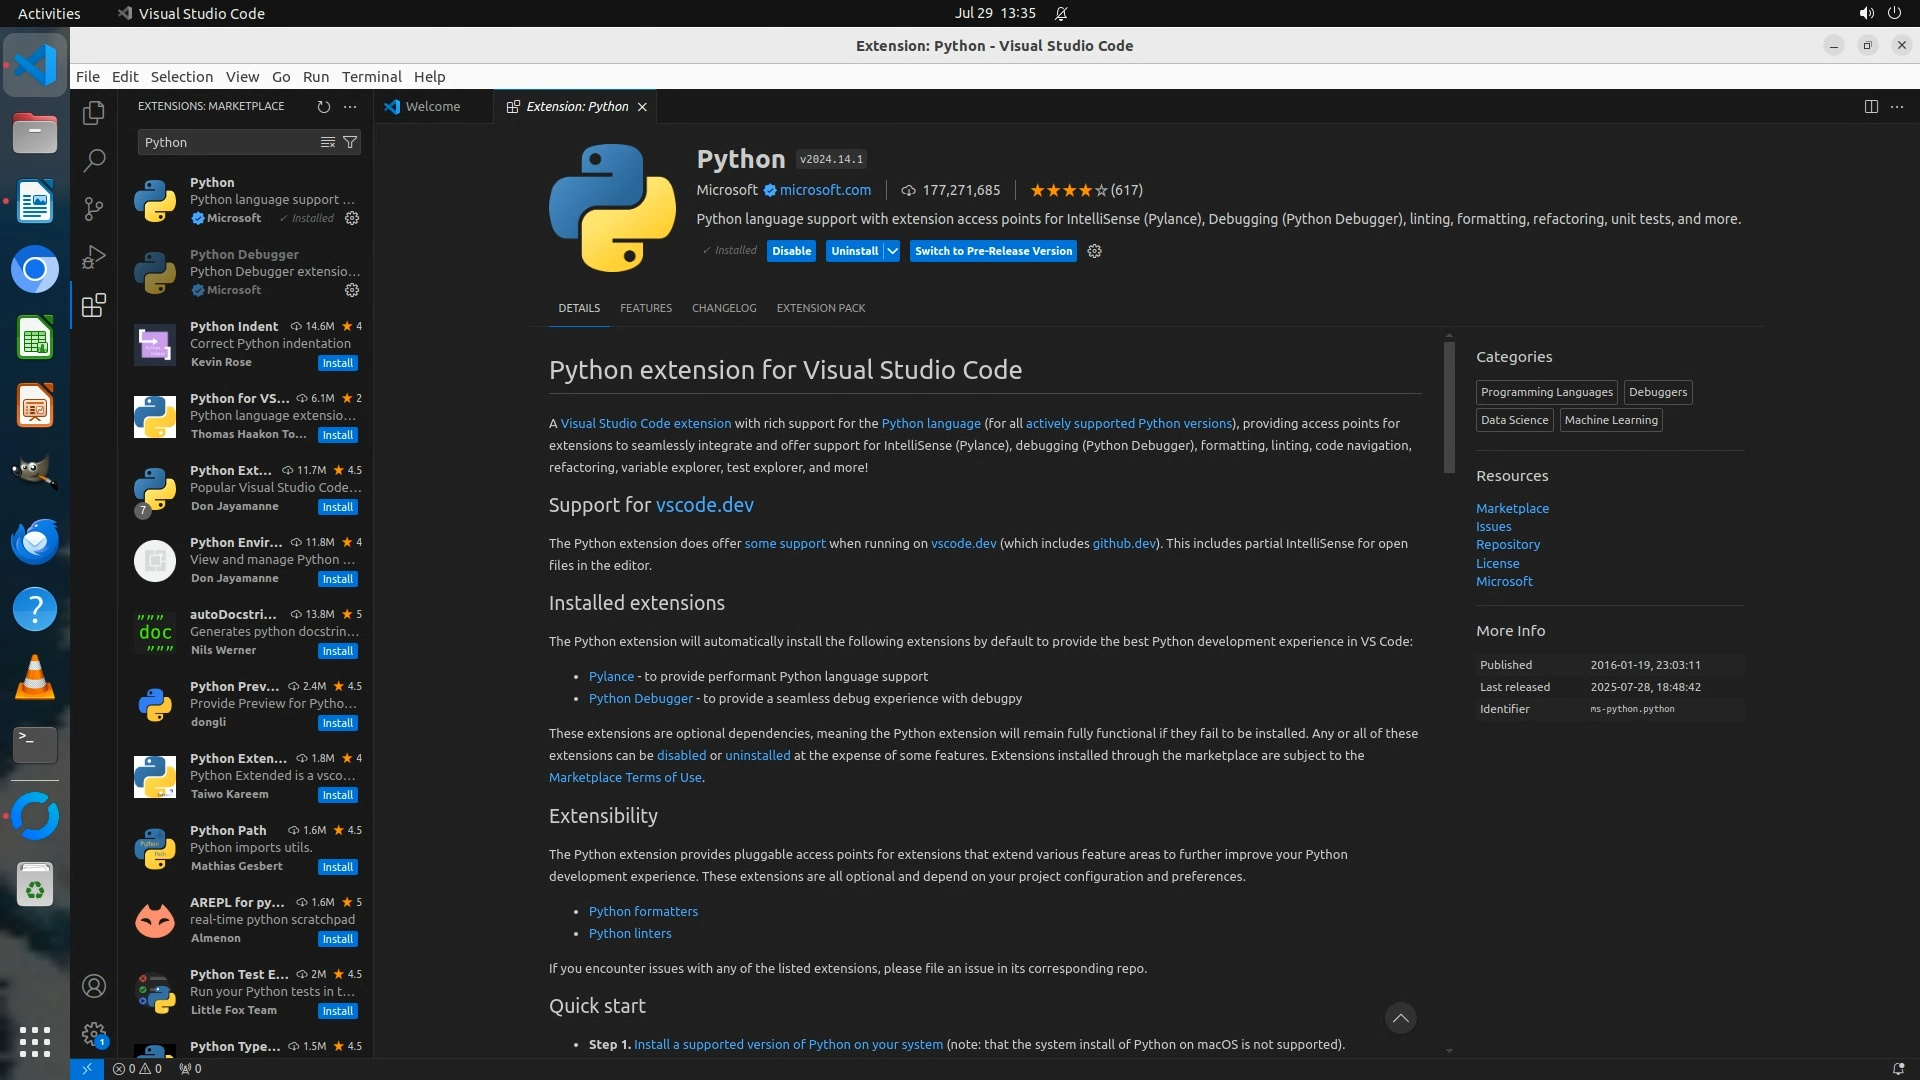
Task: Click the filter extensions funnel icon
Action: [x=350, y=142]
